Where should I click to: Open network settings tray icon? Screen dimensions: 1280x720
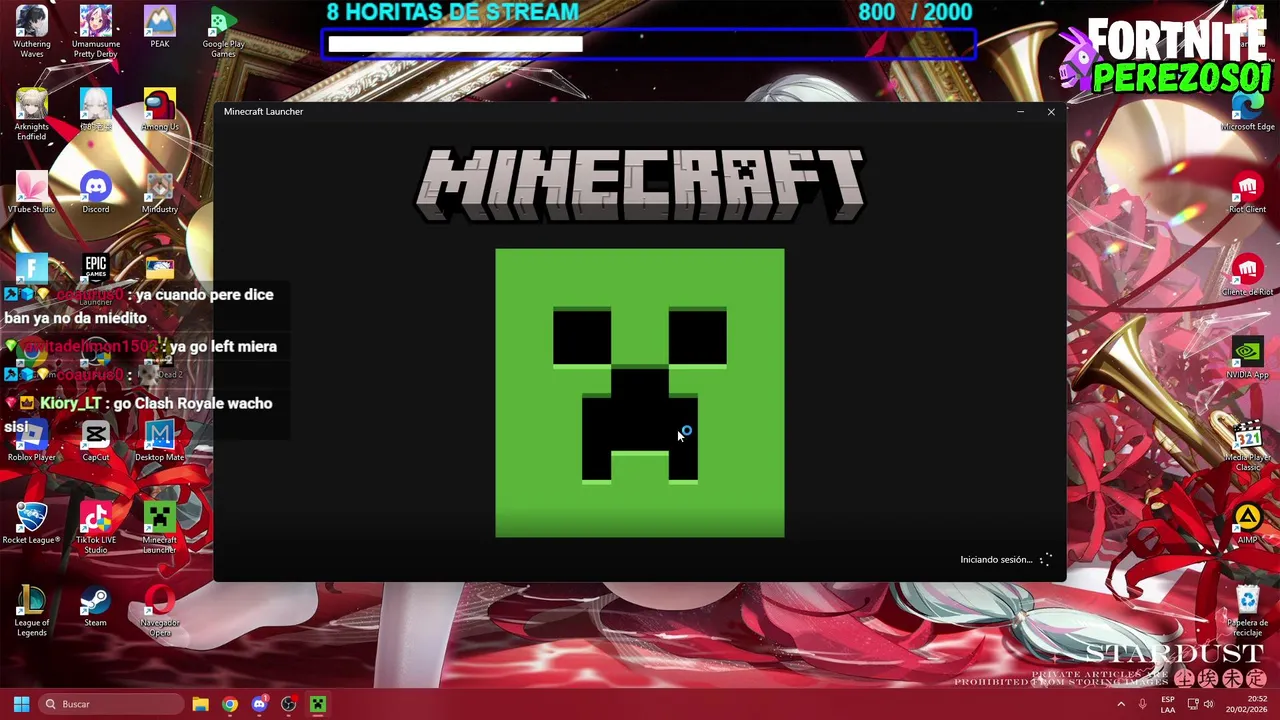point(1192,704)
